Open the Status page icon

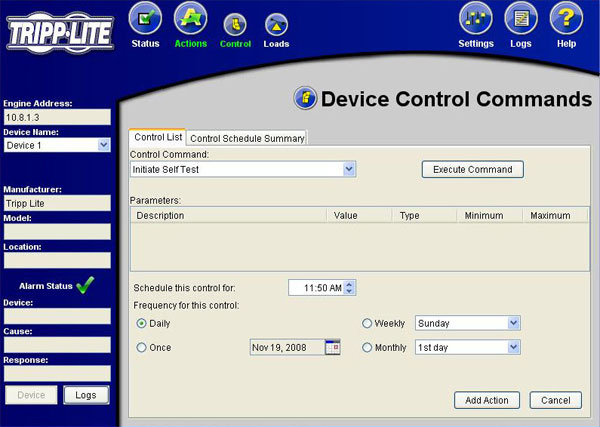[x=146, y=20]
